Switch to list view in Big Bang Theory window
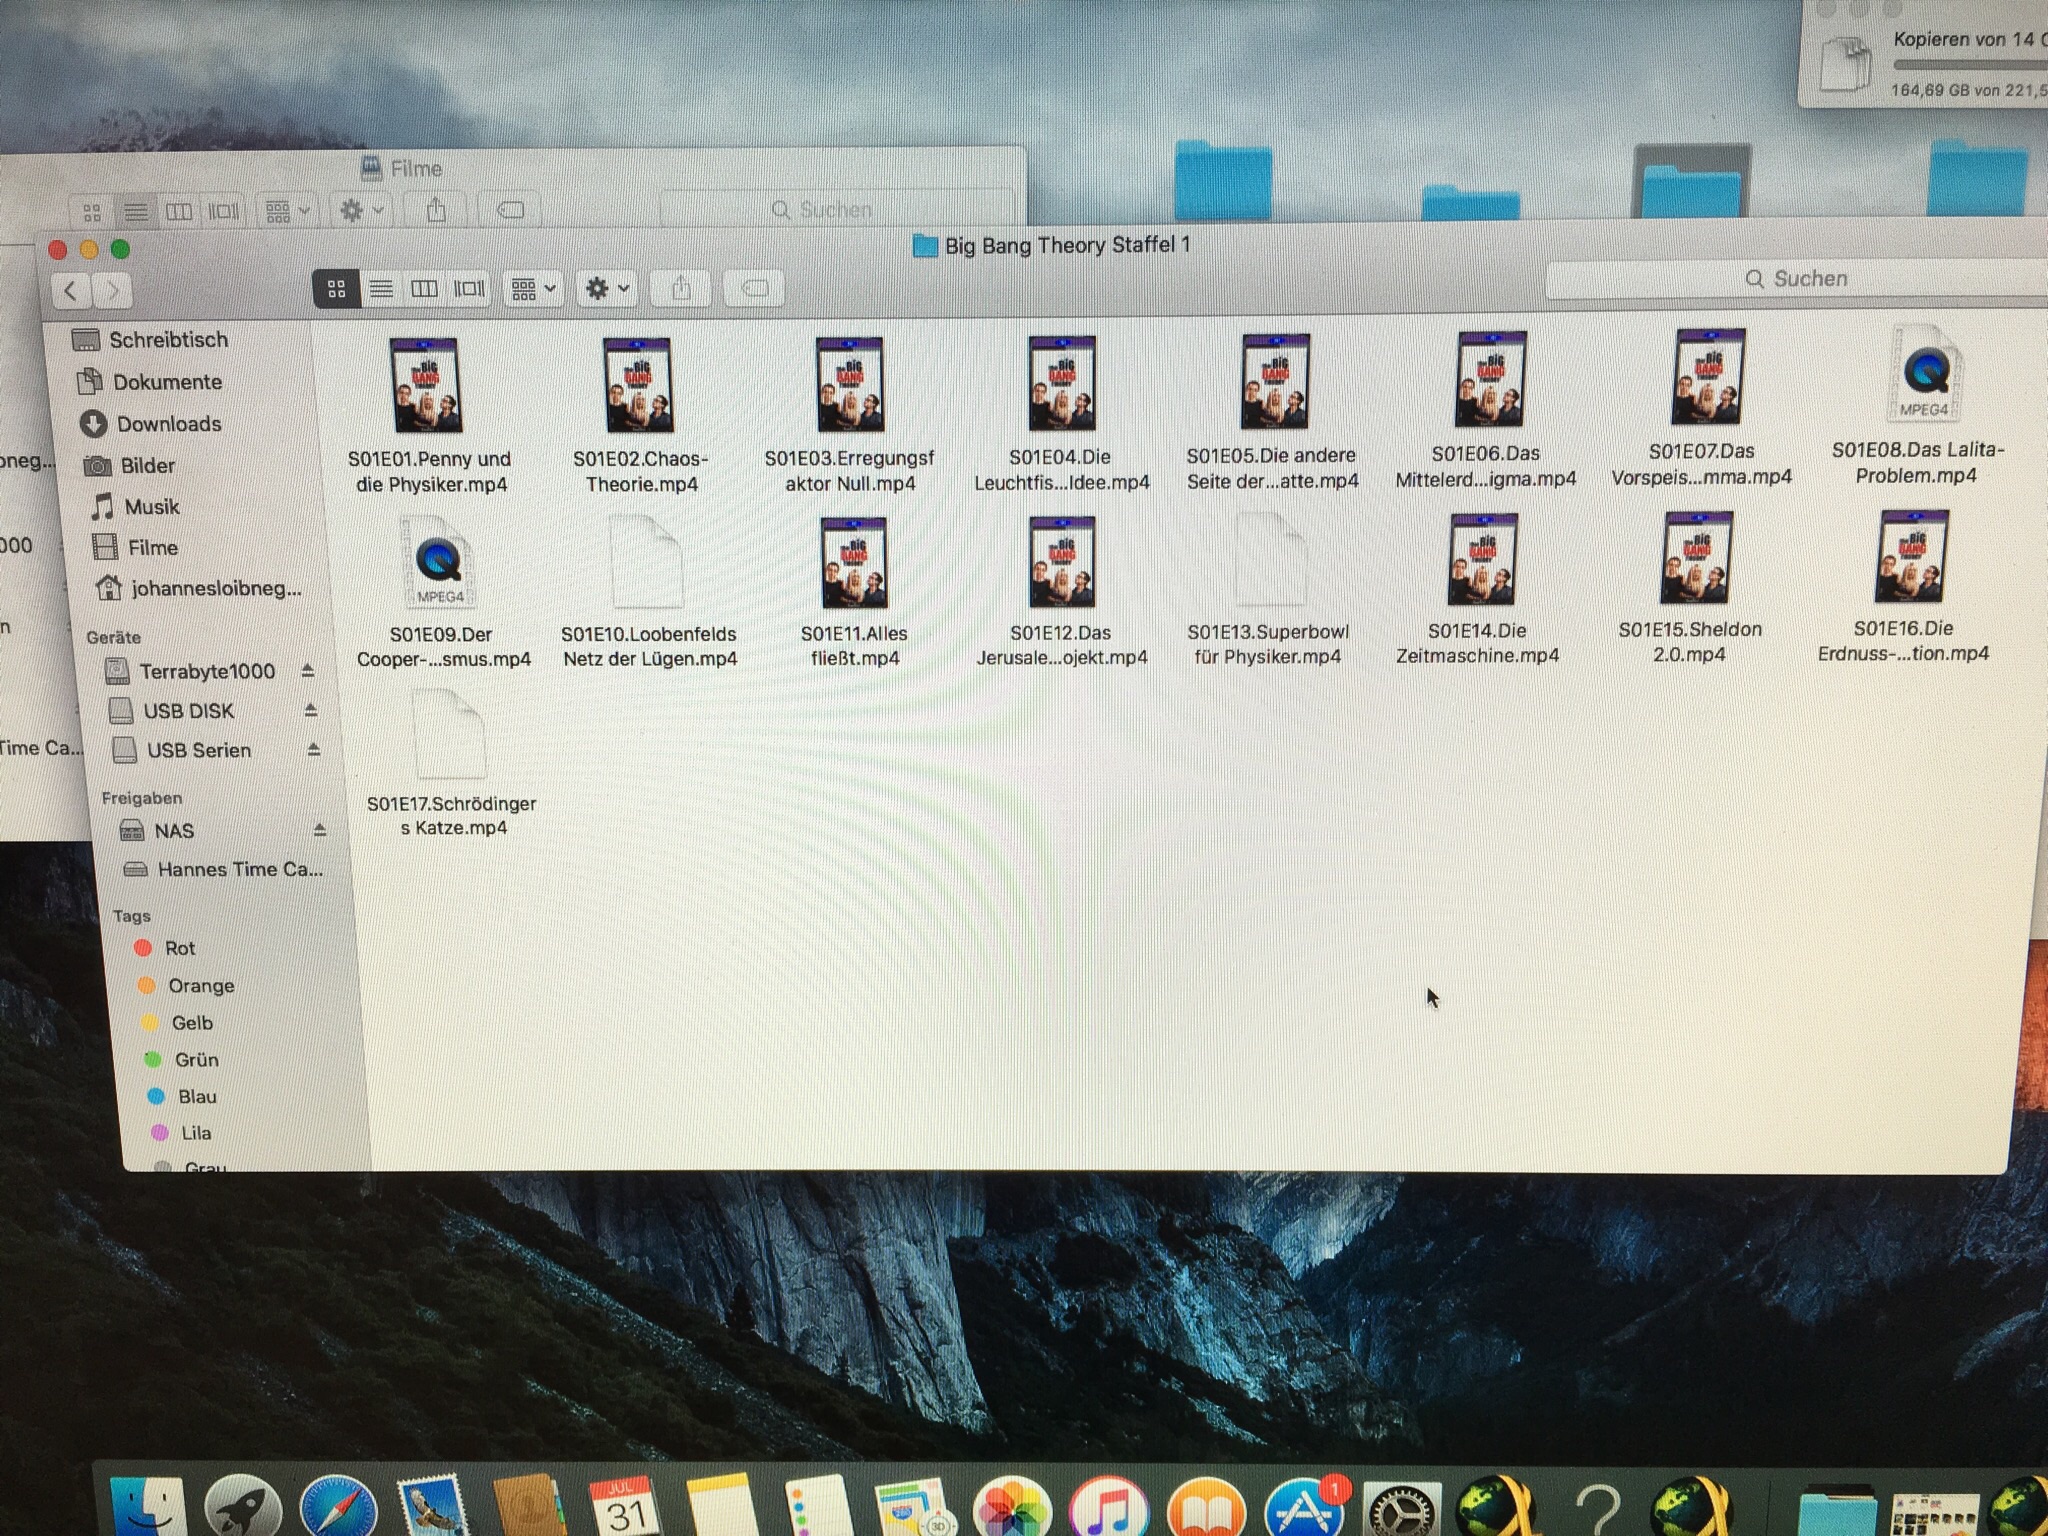Screen dimensions: 2048x1536 tap(381, 289)
